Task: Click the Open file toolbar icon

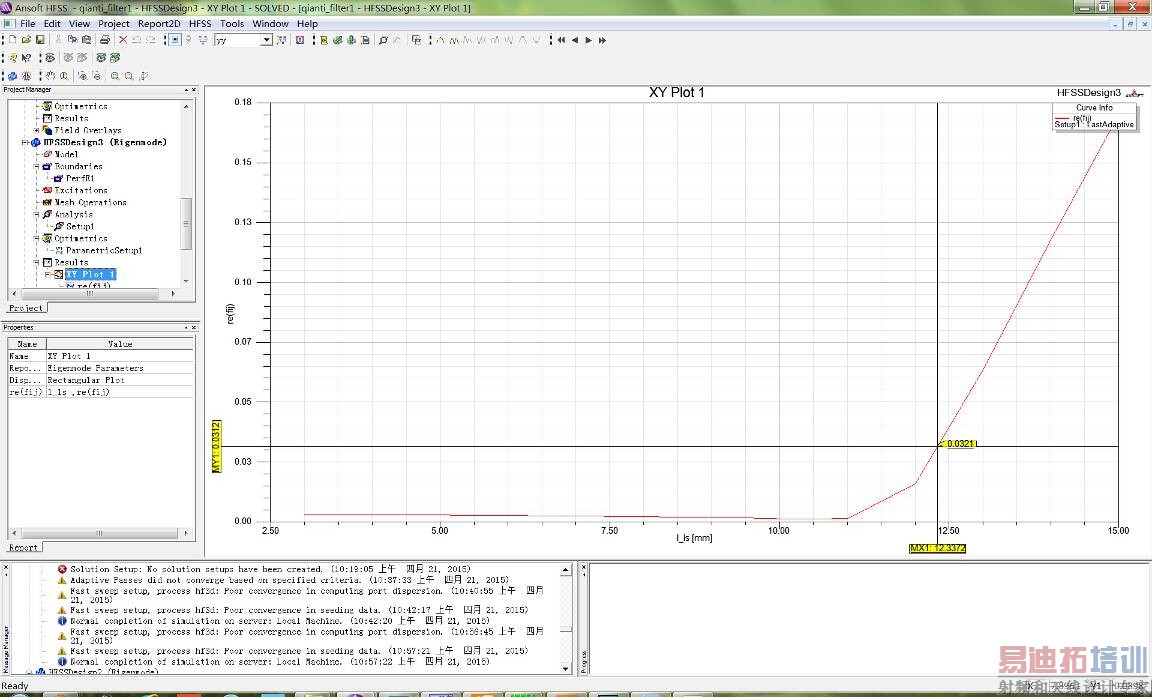Action: click(26, 40)
